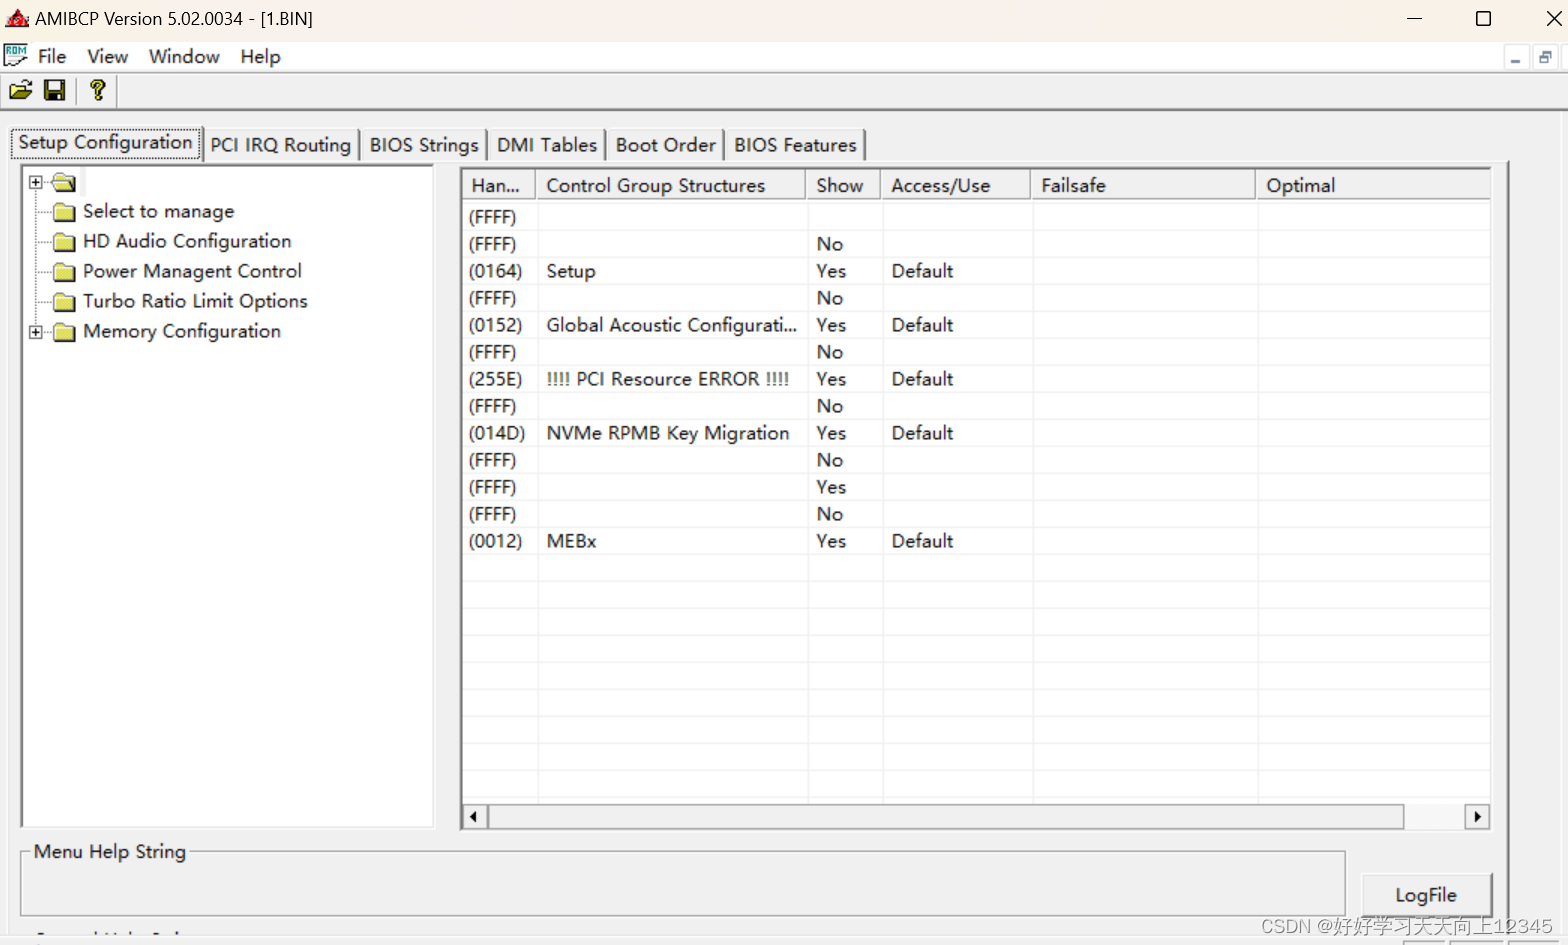The height and width of the screenshot is (945, 1568).
Task: Select the Setup row in the table
Action: click(x=976, y=271)
